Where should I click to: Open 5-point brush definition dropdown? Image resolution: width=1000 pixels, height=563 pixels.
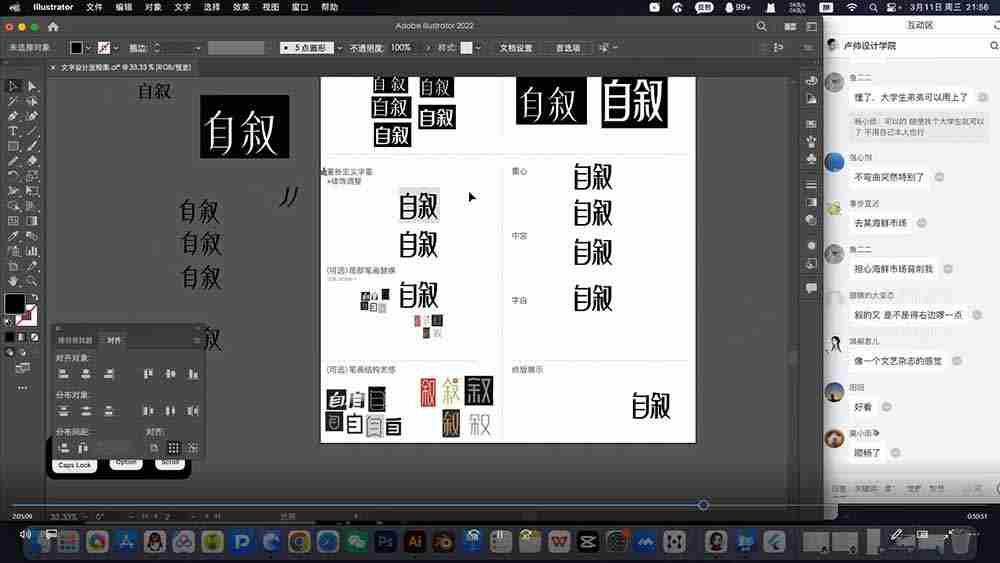tap(339, 48)
